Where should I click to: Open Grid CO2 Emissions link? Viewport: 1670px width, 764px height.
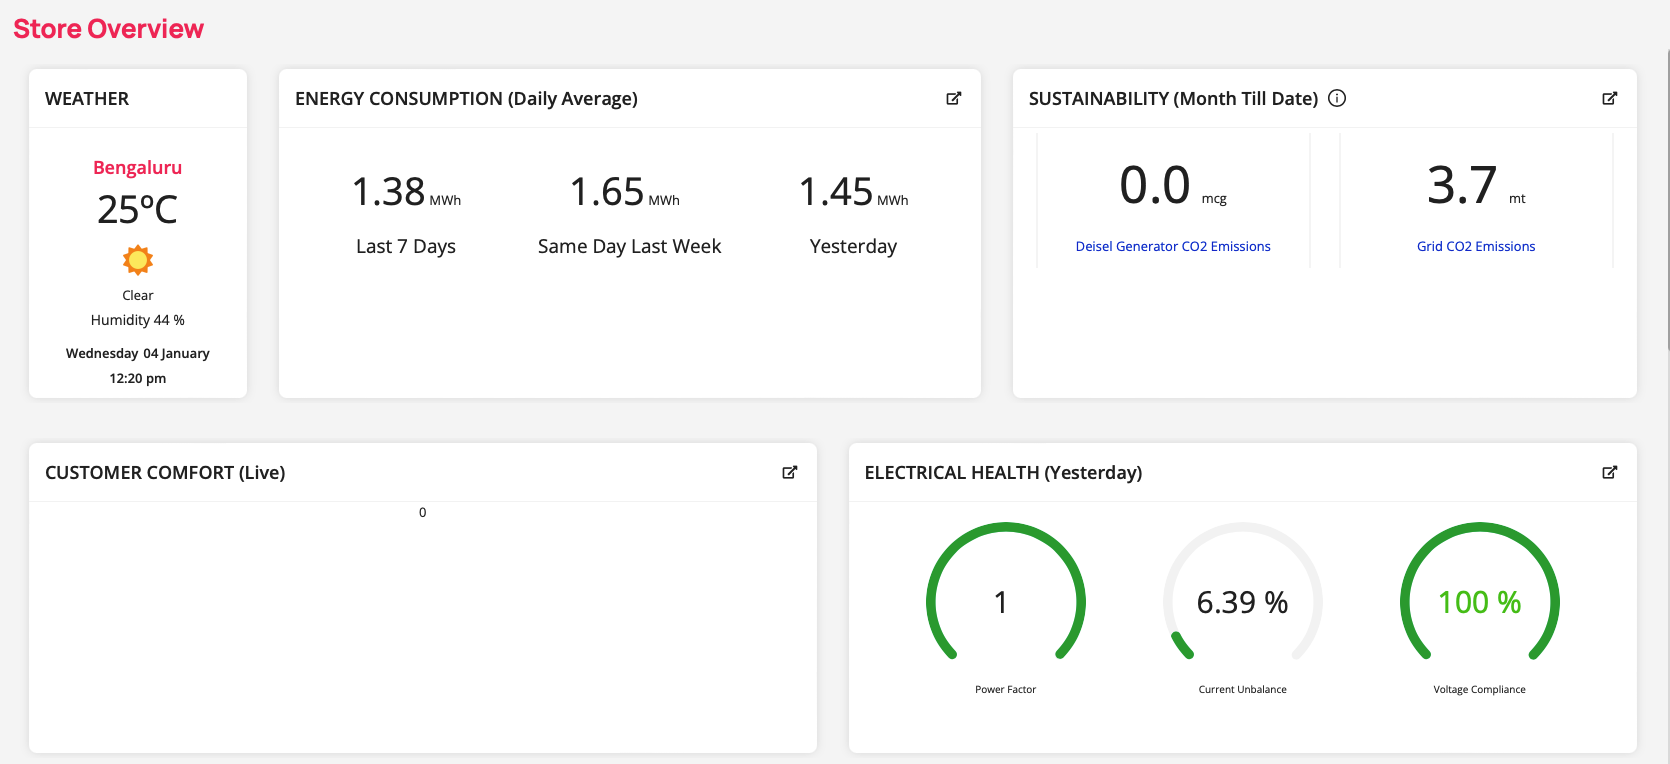point(1476,246)
